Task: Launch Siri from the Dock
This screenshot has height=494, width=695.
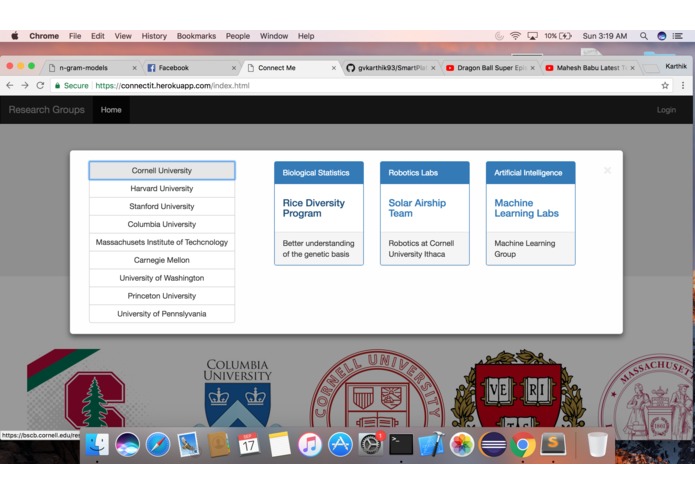Action: pos(127,444)
